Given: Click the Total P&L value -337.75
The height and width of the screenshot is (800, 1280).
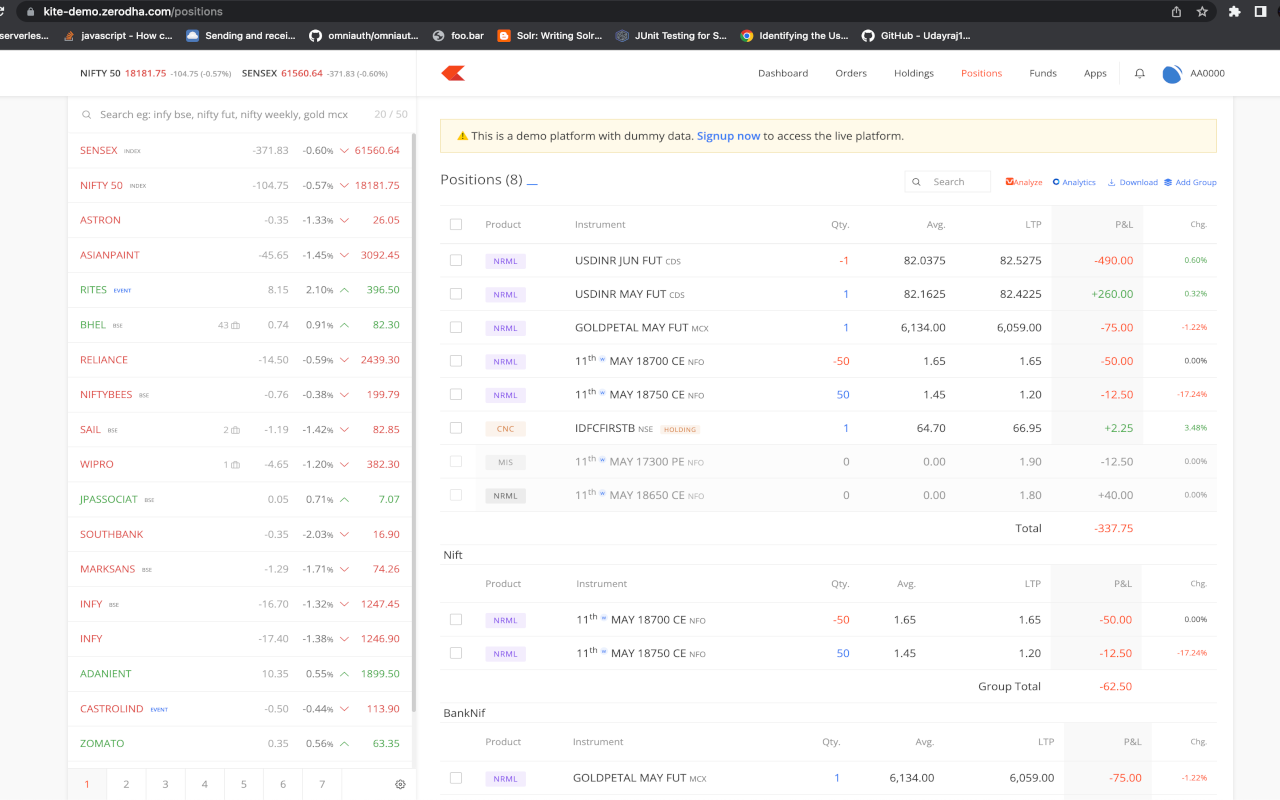Looking at the screenshot, I should 1113,528.
